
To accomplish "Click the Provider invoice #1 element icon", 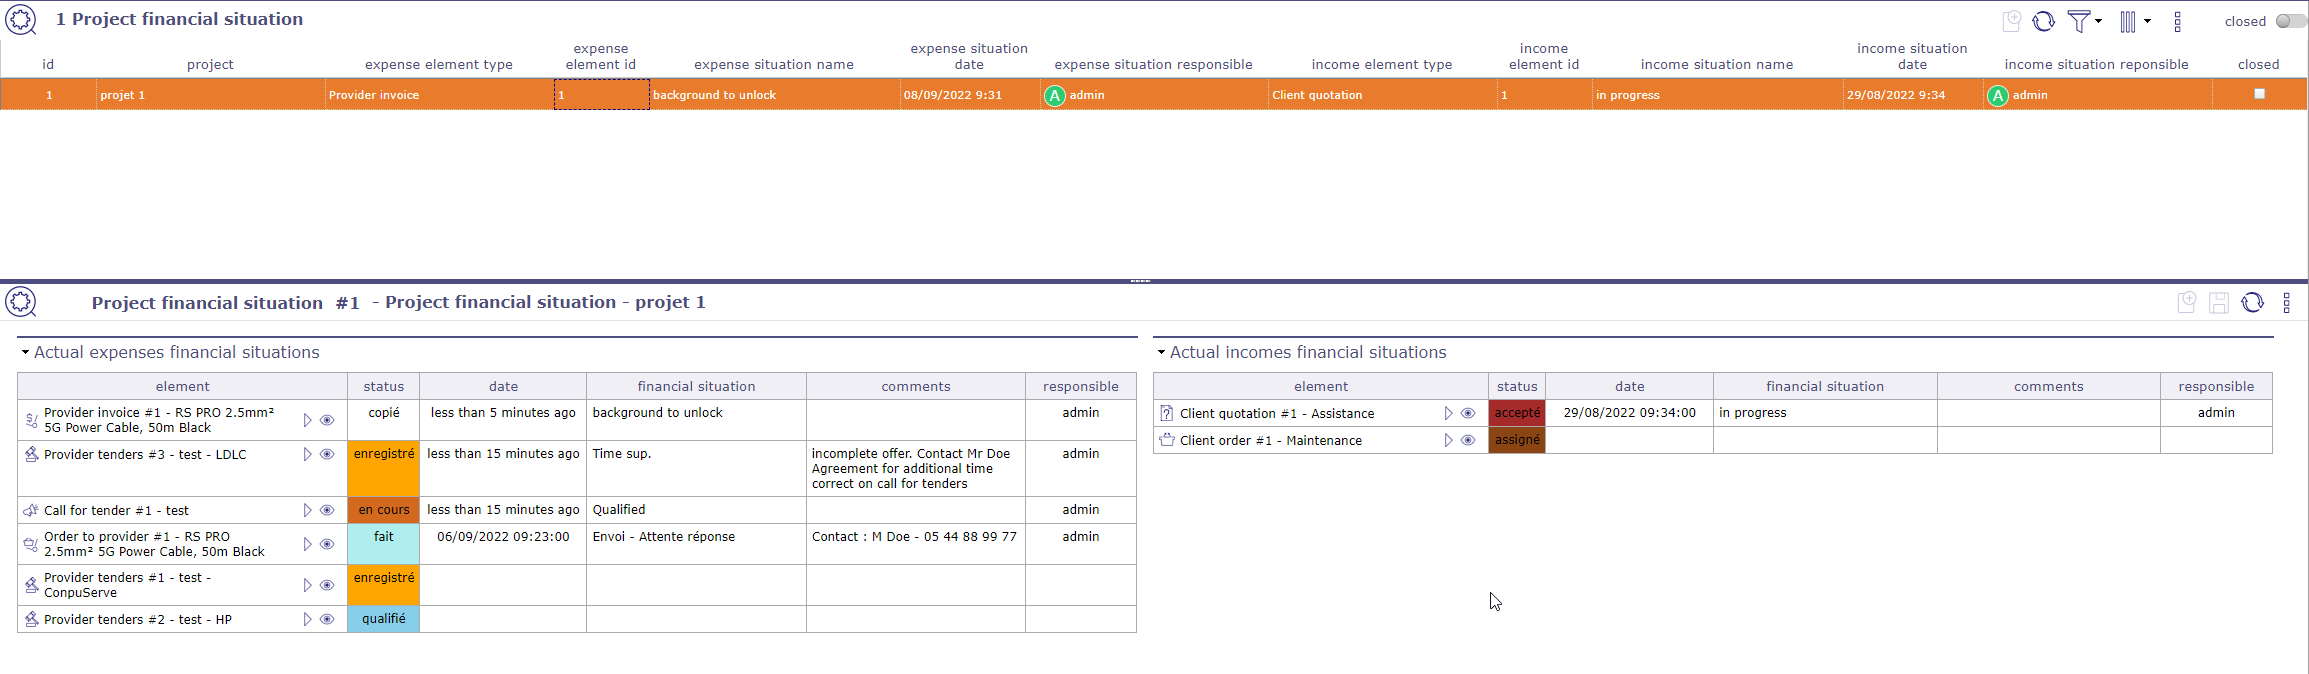I will point(31,420).
